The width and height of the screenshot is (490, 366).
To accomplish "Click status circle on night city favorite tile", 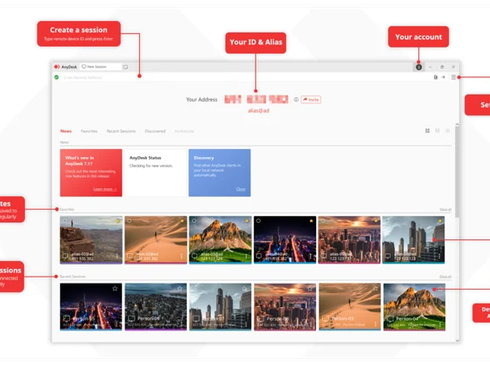I will pos(259,221).
